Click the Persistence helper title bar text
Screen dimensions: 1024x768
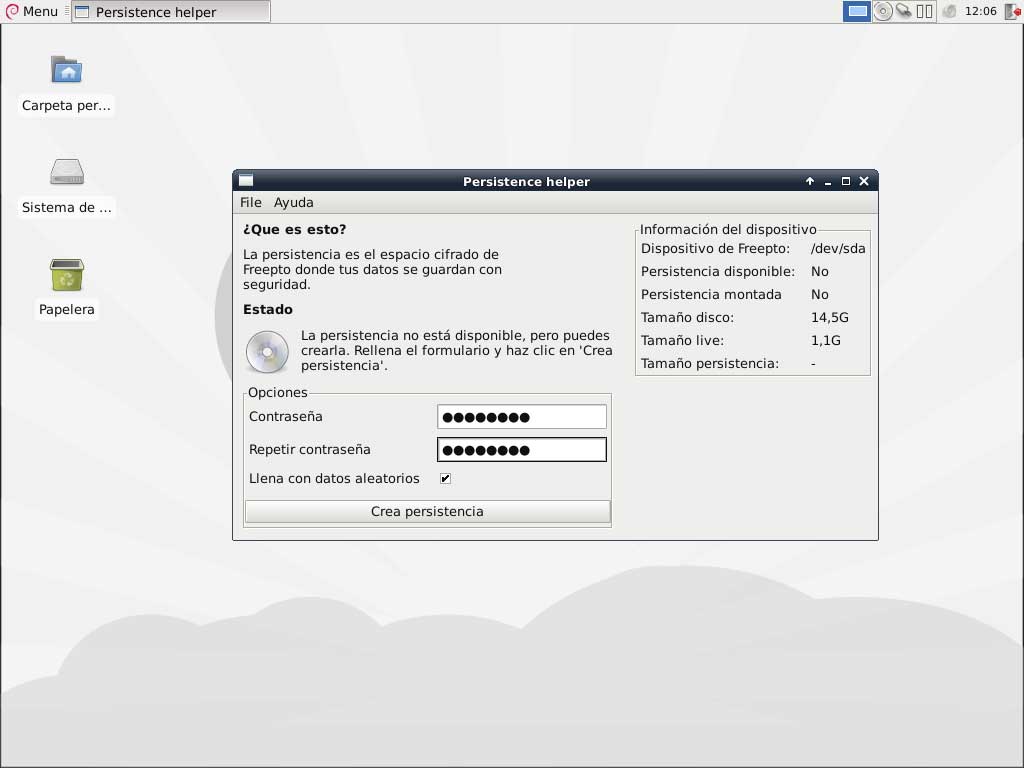[x=526, y=182]
